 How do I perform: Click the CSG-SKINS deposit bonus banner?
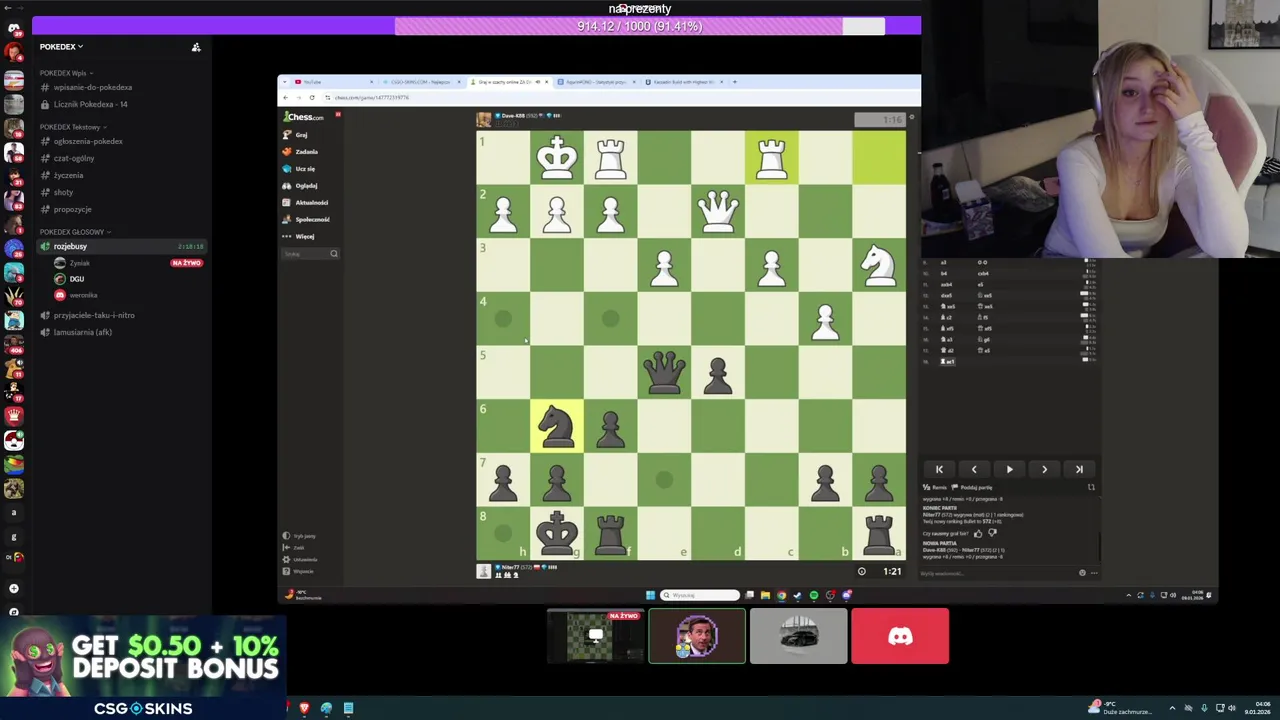tap(143, 667)
